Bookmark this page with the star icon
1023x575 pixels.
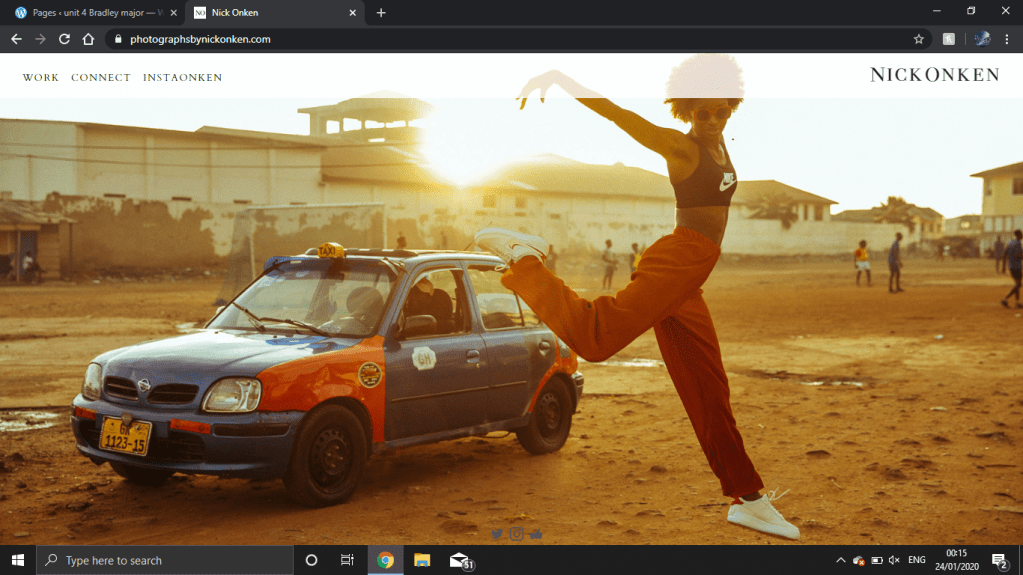pyautogui.click(x=918, y=39)
